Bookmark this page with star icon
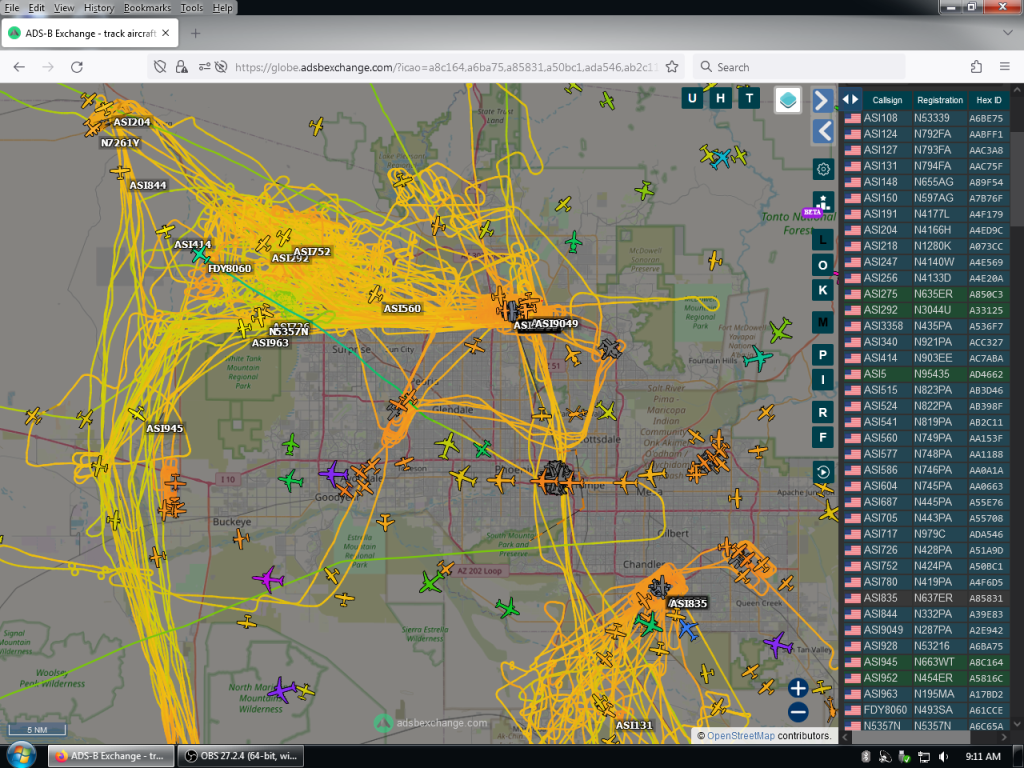 (672, 67)
